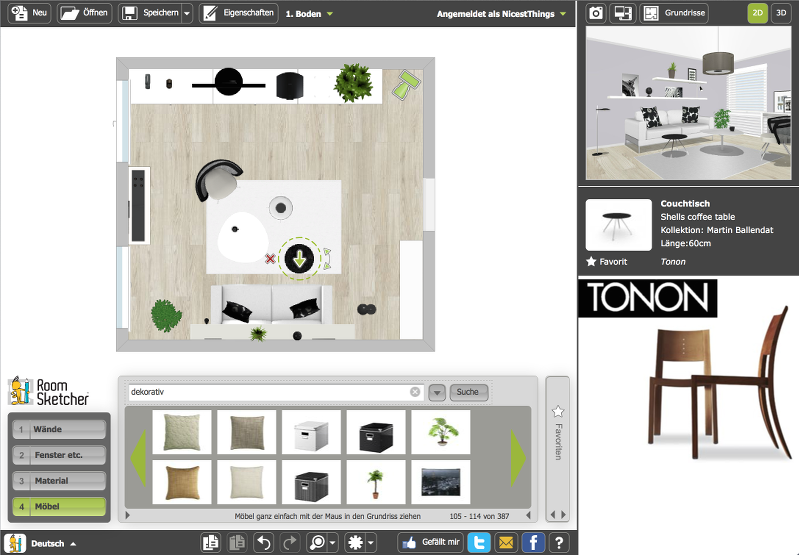Viewport: 799px width, 555px height.
Task: Click the TONON advertisement logo
Action: (648, 298)
